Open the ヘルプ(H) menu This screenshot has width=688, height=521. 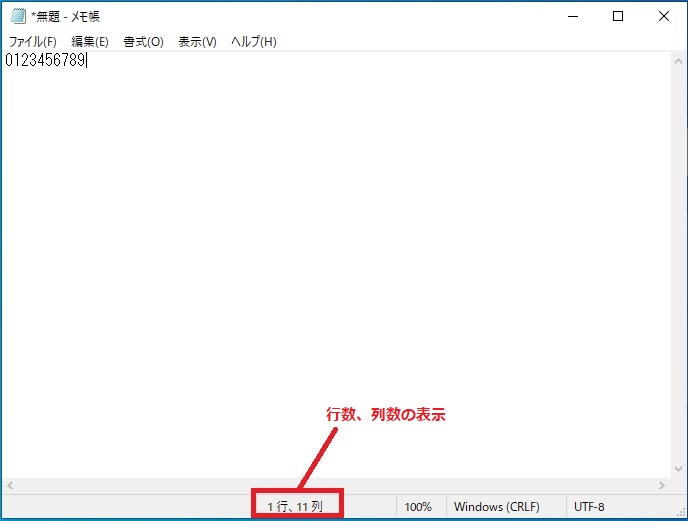tap(254, 42)
